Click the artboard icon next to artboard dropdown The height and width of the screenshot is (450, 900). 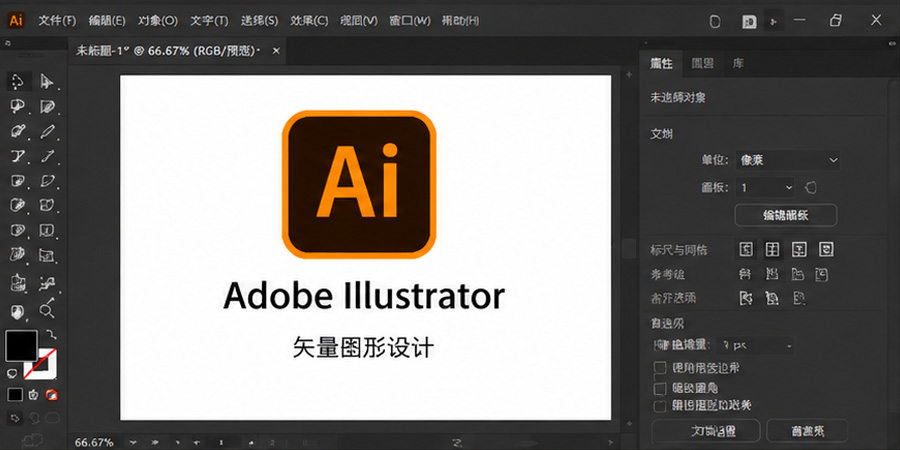(x=810, y=187)
